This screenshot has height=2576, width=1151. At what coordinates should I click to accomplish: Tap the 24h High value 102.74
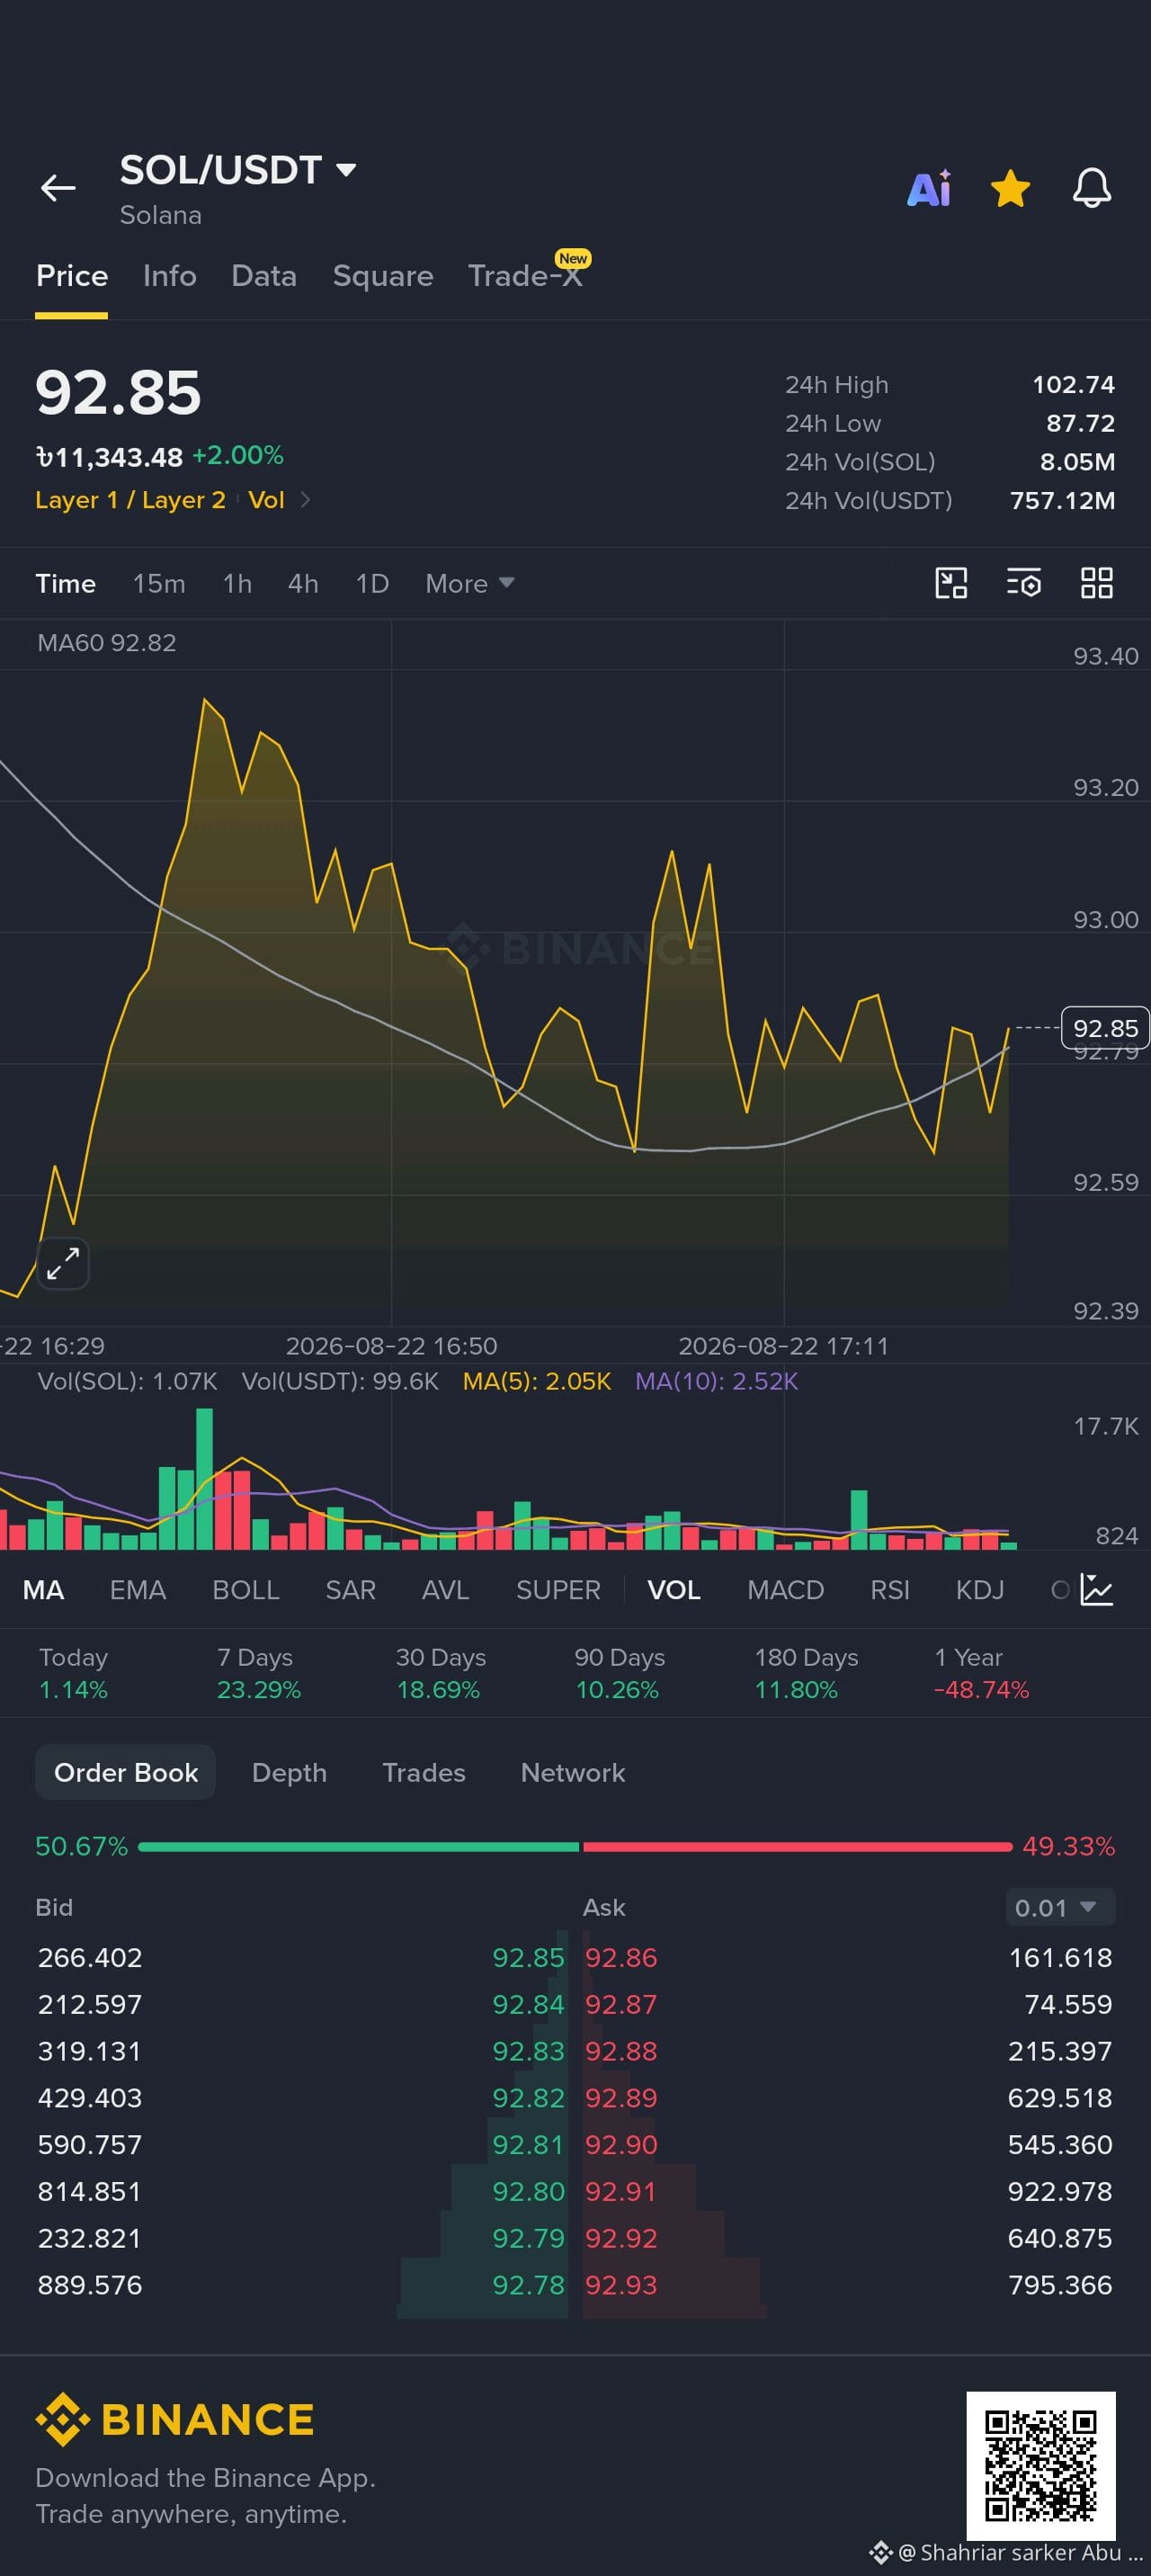click(x=1073, y=385)
